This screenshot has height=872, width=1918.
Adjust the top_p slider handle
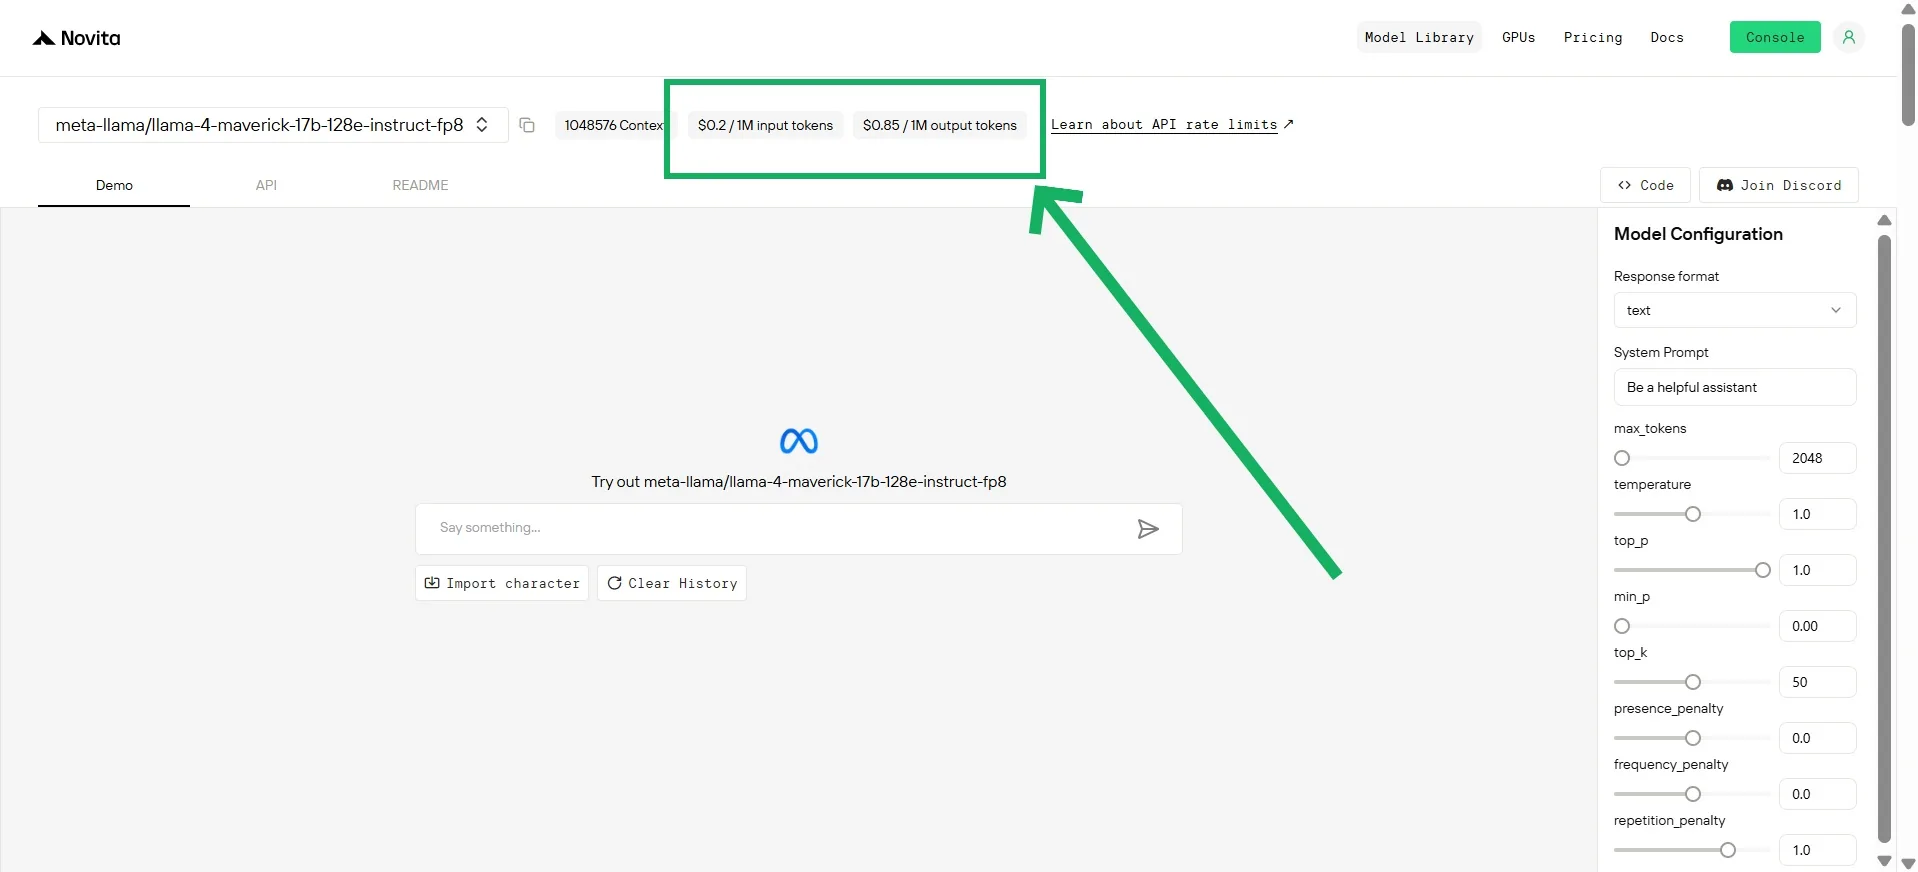(x=1763, y=570)
